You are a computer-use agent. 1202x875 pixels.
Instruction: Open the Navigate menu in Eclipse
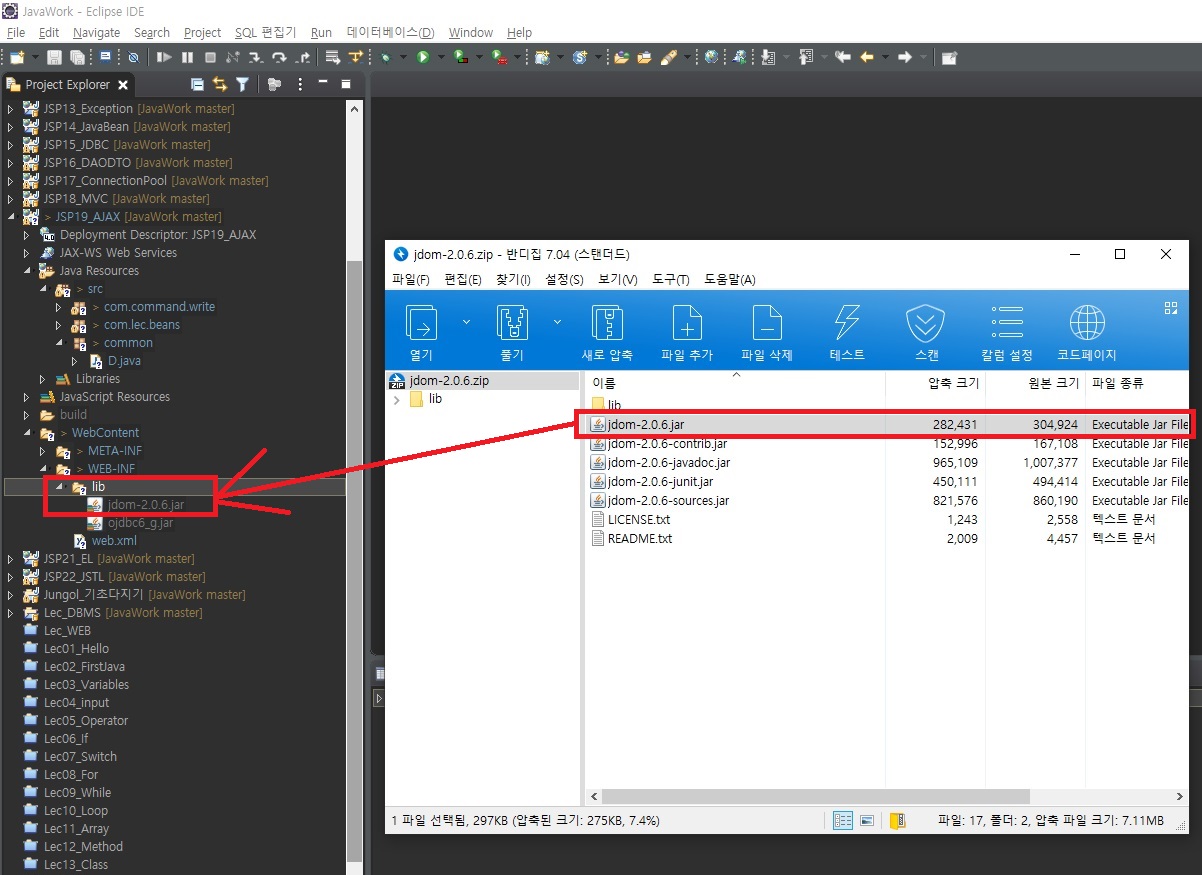(x=96, y=32)
